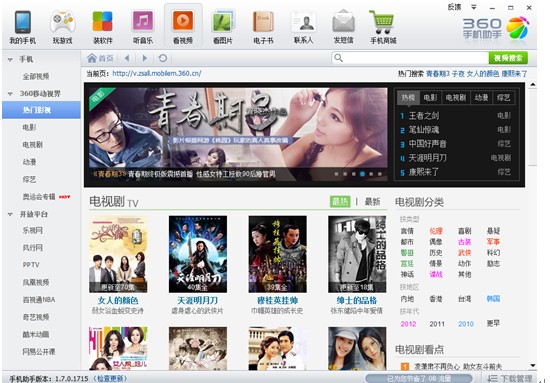This screenshot has height=383, width=550.
Task: Open 听音乐 music icon
Action: pos(143,21)
